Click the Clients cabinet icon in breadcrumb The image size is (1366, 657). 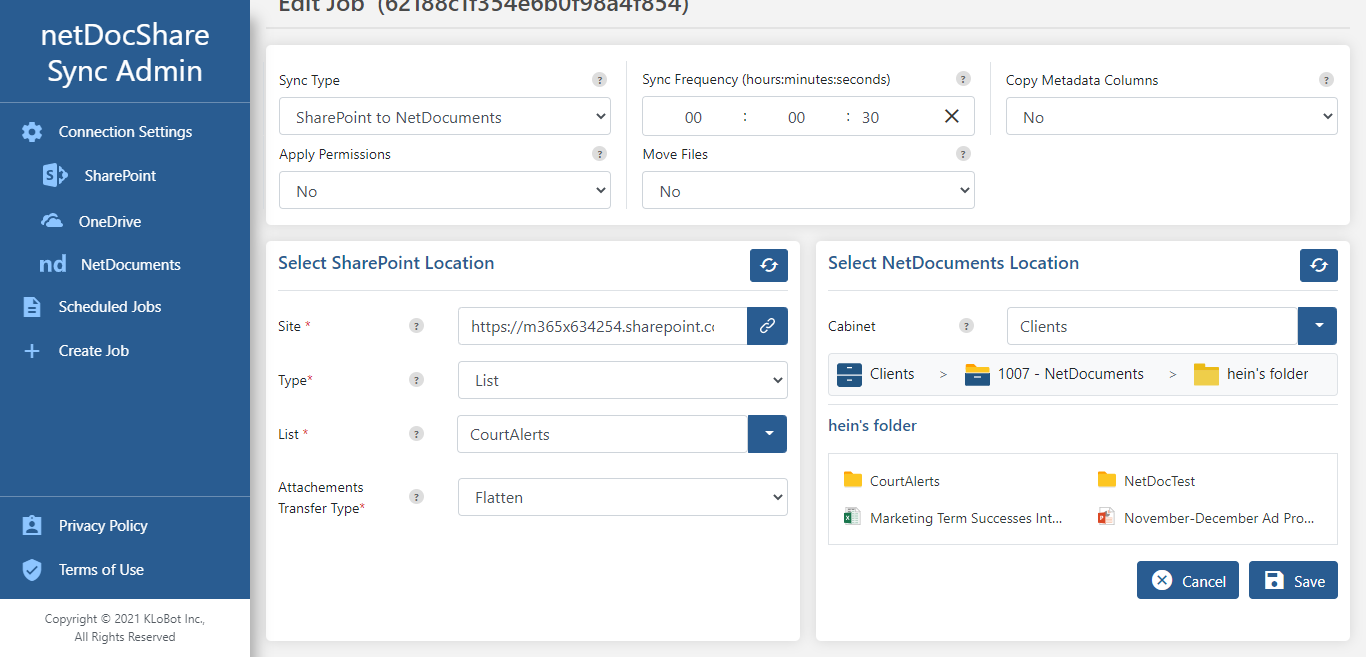(849, 374)
